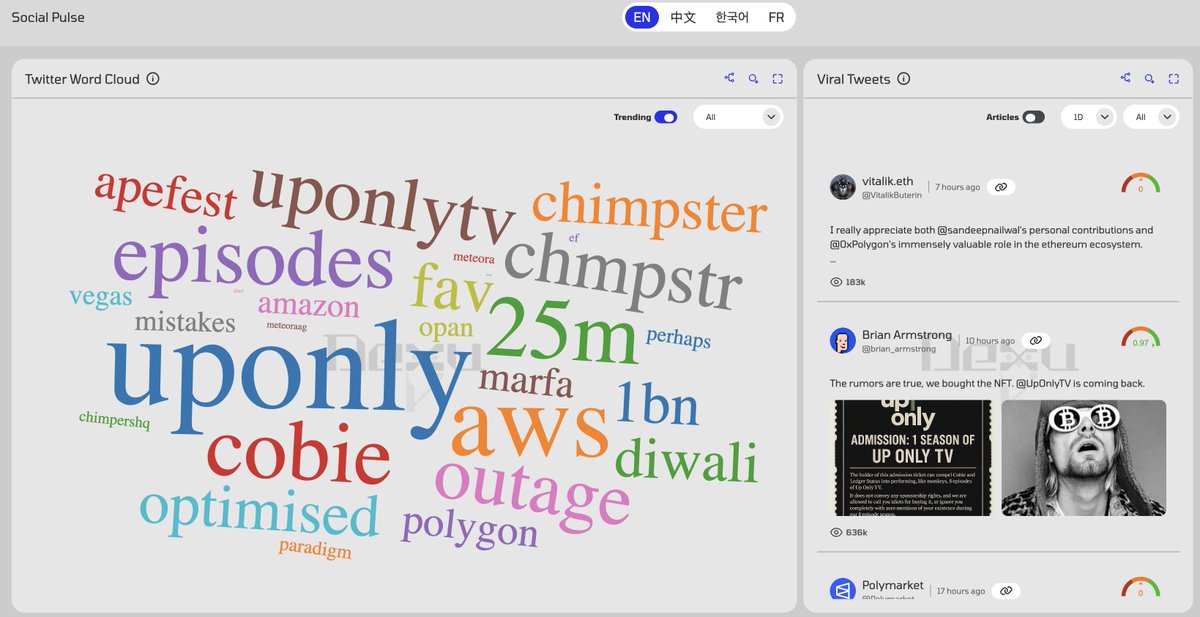Select EN language tab
1200x617 pixels.
pos(642,17)
